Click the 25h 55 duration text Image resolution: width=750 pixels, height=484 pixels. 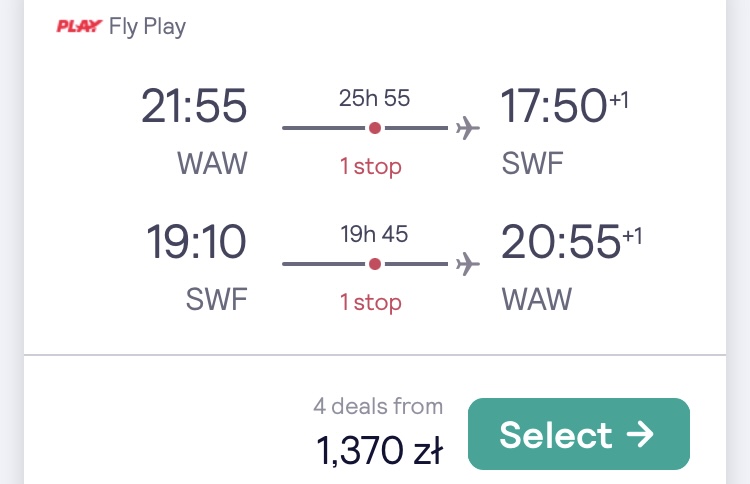[375, 98]
